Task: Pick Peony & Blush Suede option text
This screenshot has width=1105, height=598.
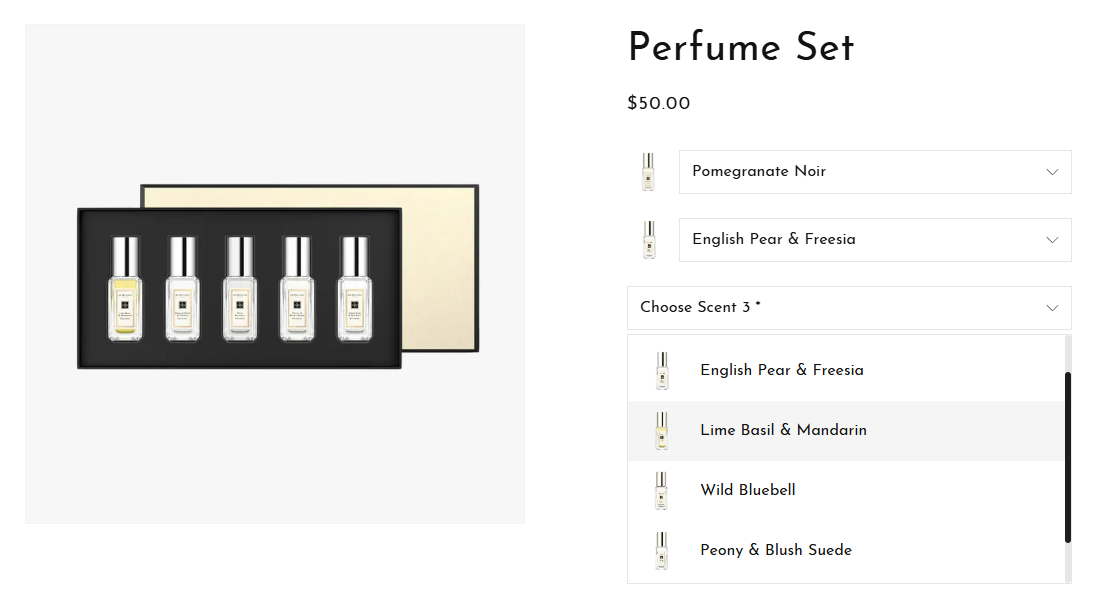Action: (x=776, y=550)
